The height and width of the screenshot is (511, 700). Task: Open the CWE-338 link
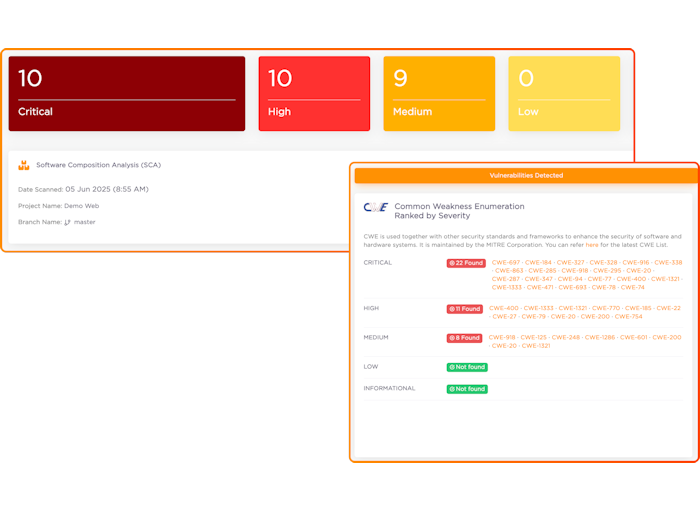(x=668, y=262)
